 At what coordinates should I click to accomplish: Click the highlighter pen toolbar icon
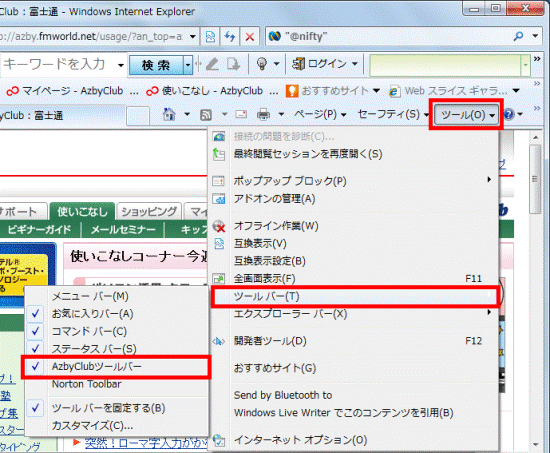[x=213, y=64]
